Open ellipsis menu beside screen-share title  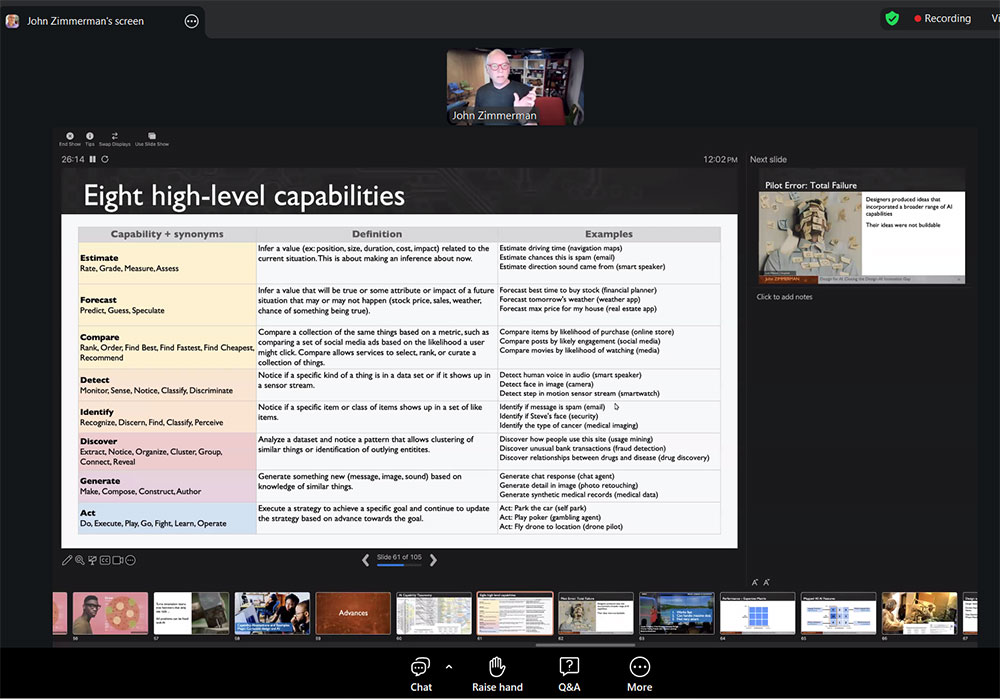(191, 21)
